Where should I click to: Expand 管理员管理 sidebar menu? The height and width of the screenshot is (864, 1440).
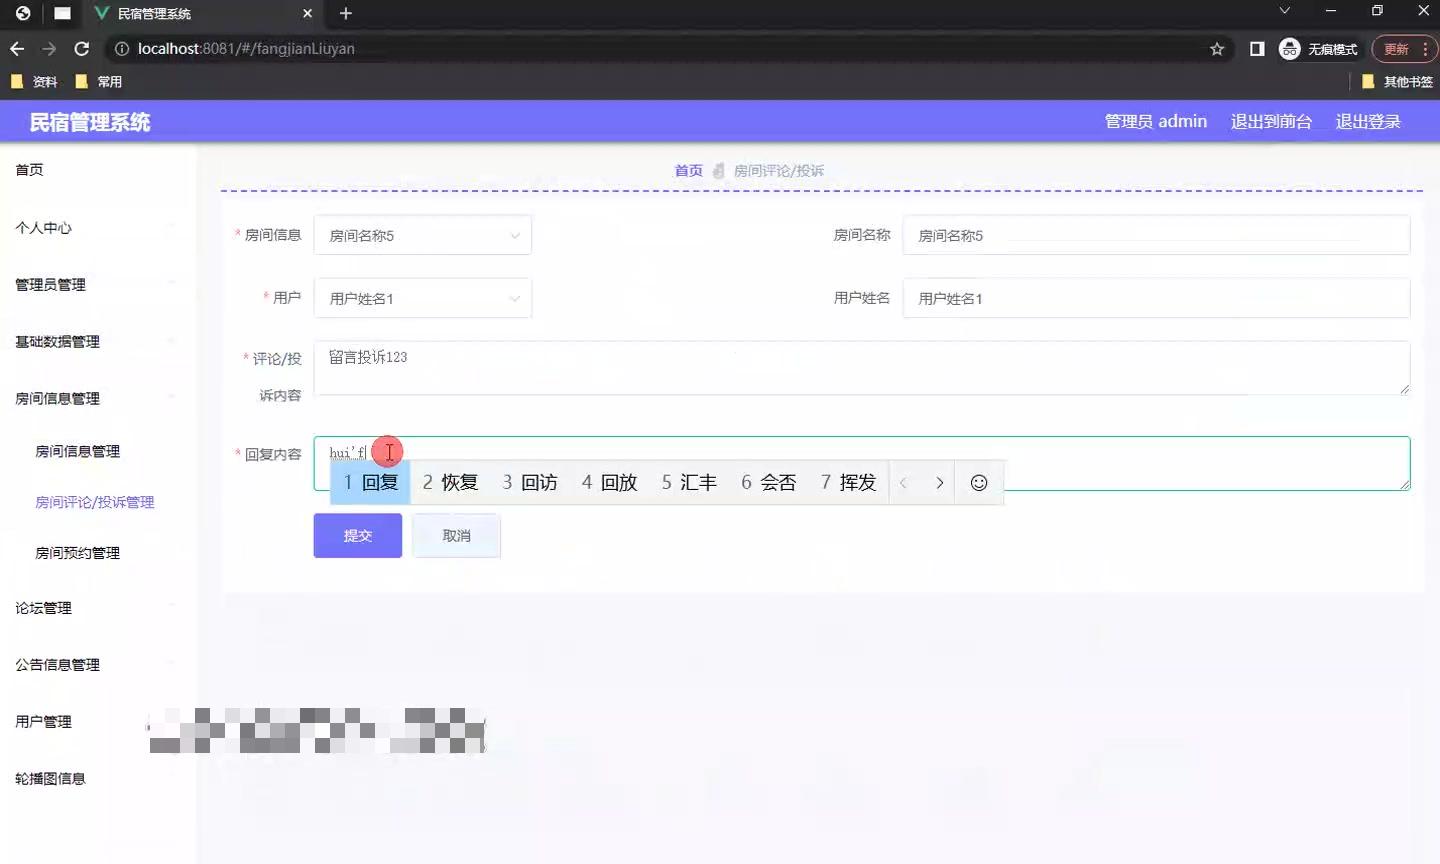pyautogui.click(x=98, y=284)
